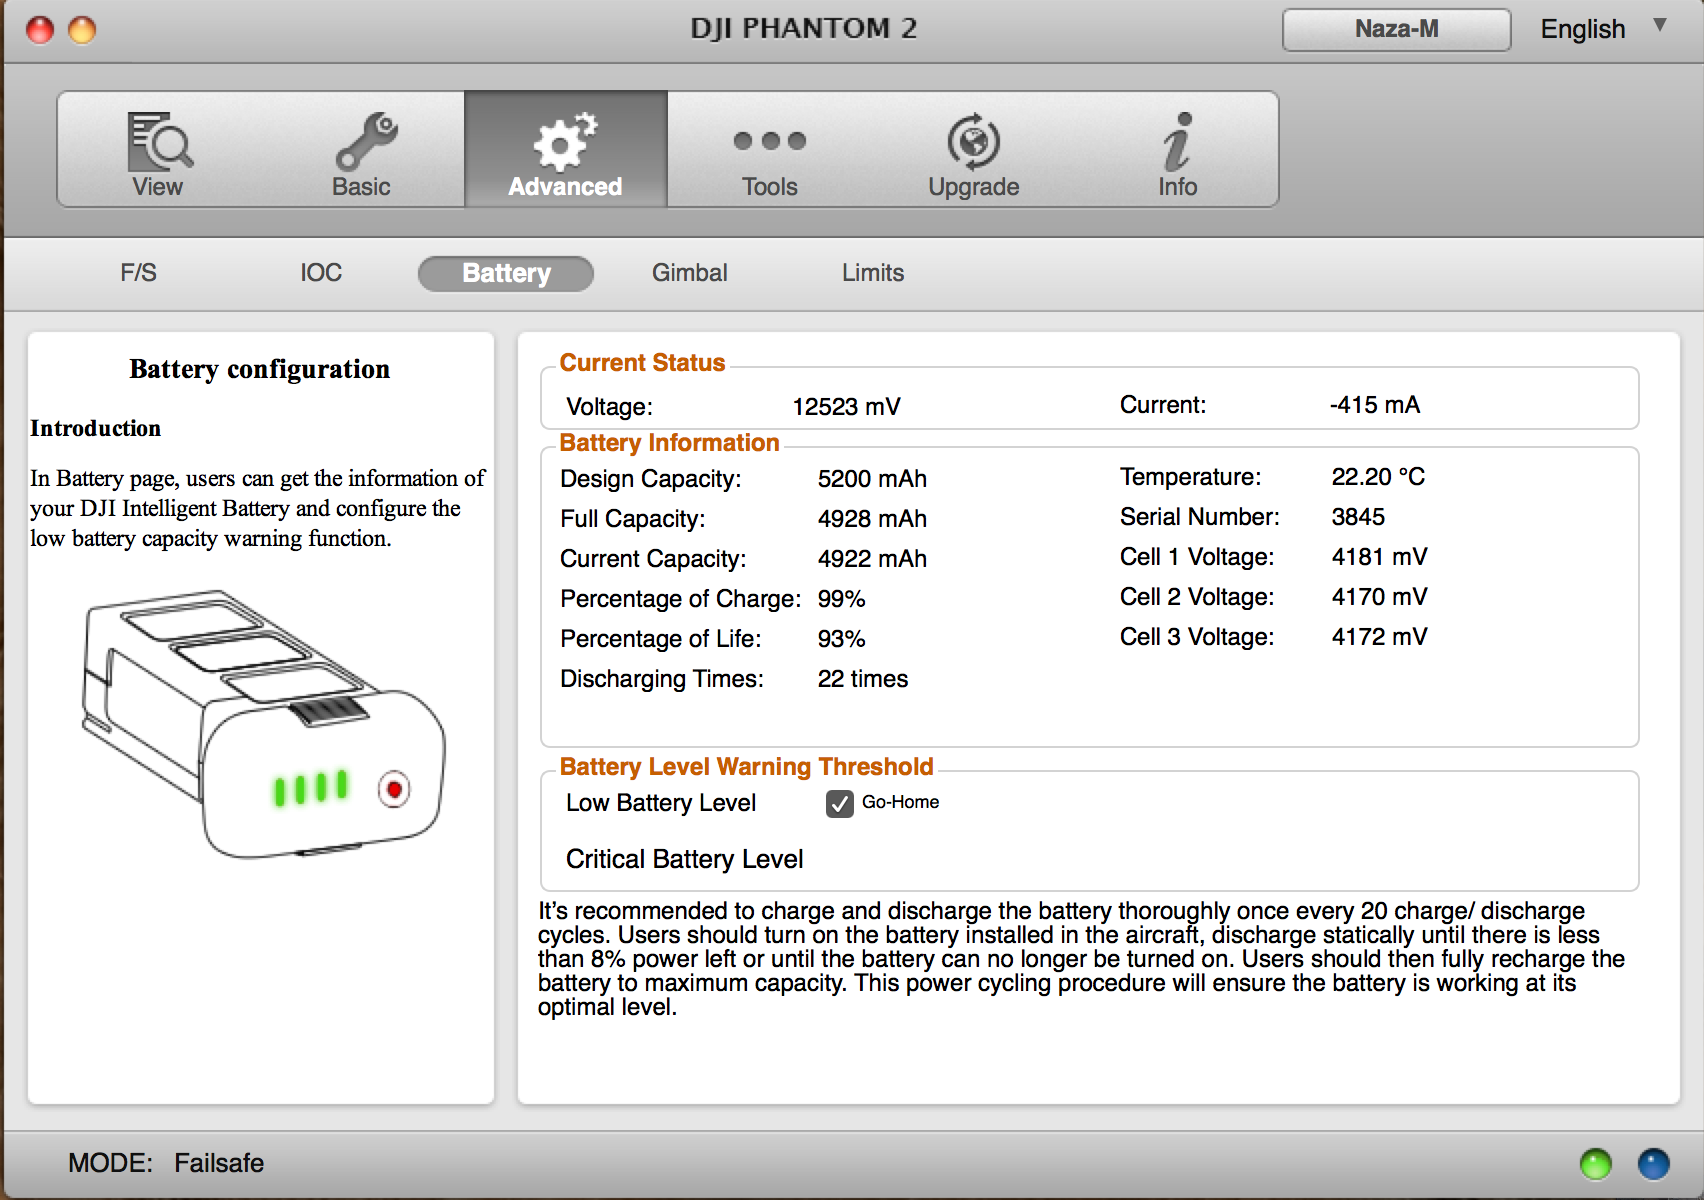Screen dimensions: 1704x1200
Task: Click the 5200 mAh design capacity value
Action: point(872,479)
